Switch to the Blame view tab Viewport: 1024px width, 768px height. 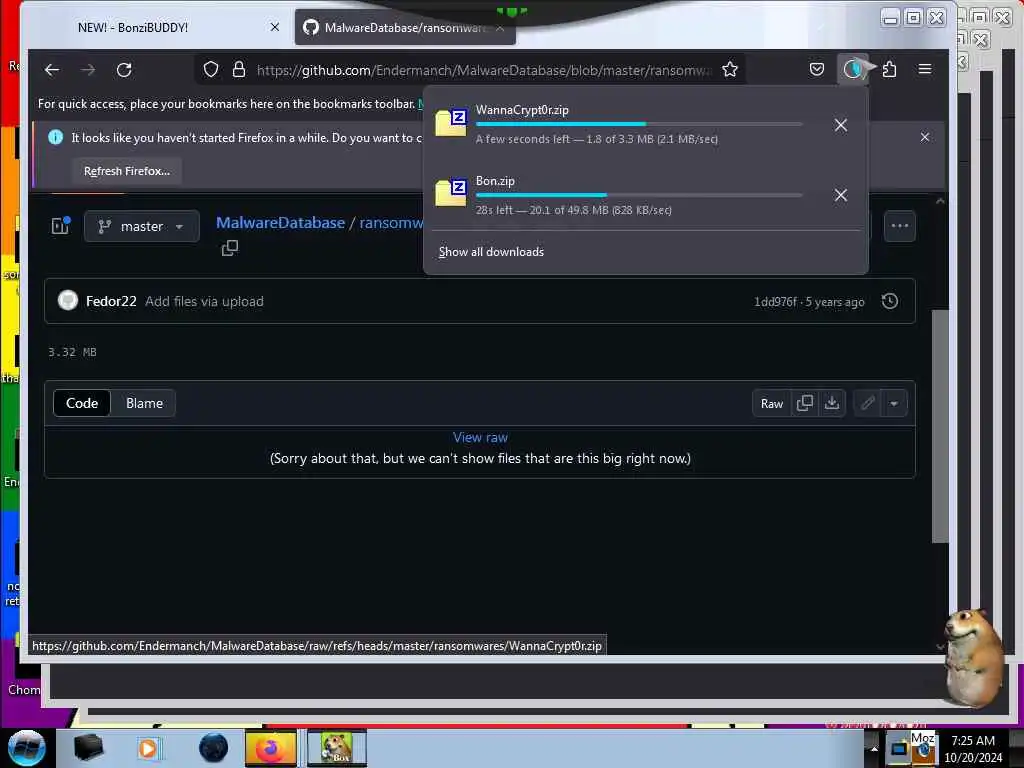(x=144, y=404)
